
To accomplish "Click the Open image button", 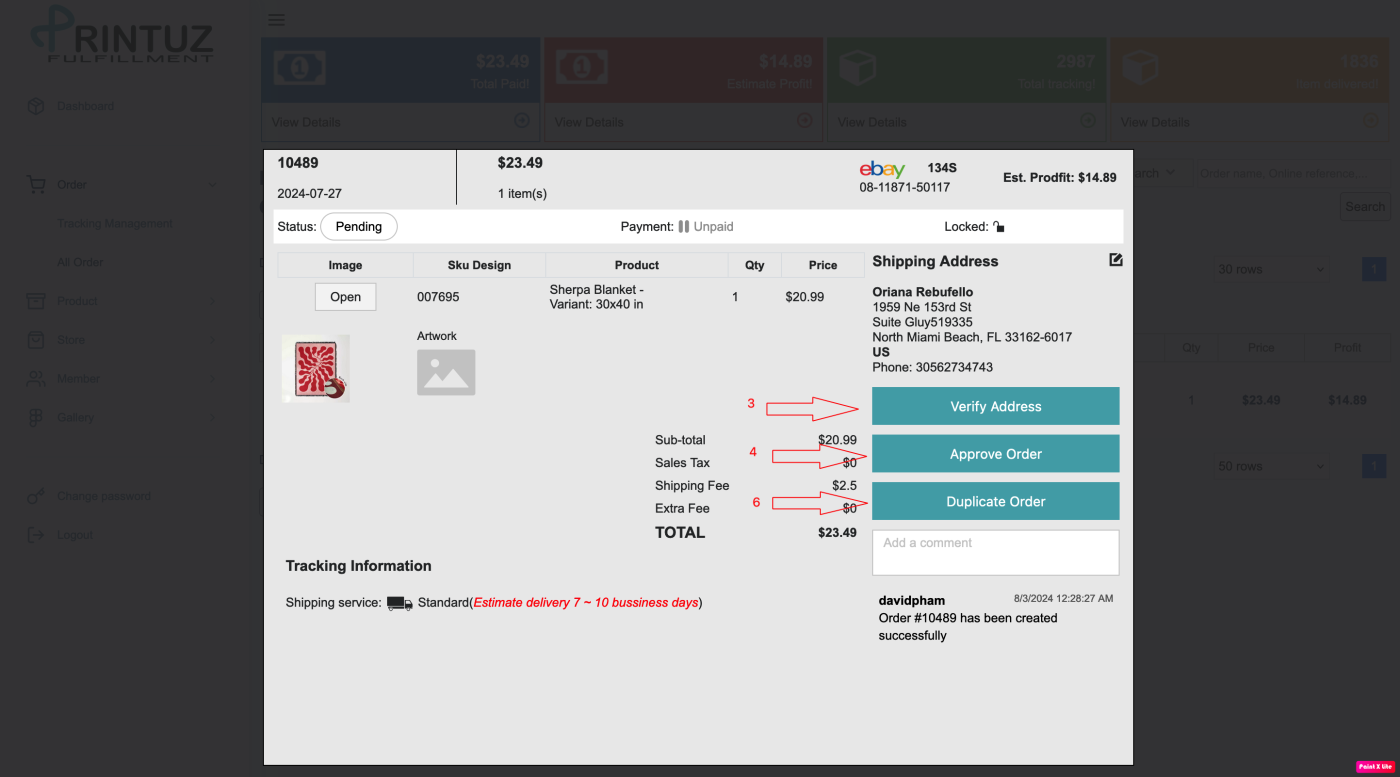I will tap(345, 297).
